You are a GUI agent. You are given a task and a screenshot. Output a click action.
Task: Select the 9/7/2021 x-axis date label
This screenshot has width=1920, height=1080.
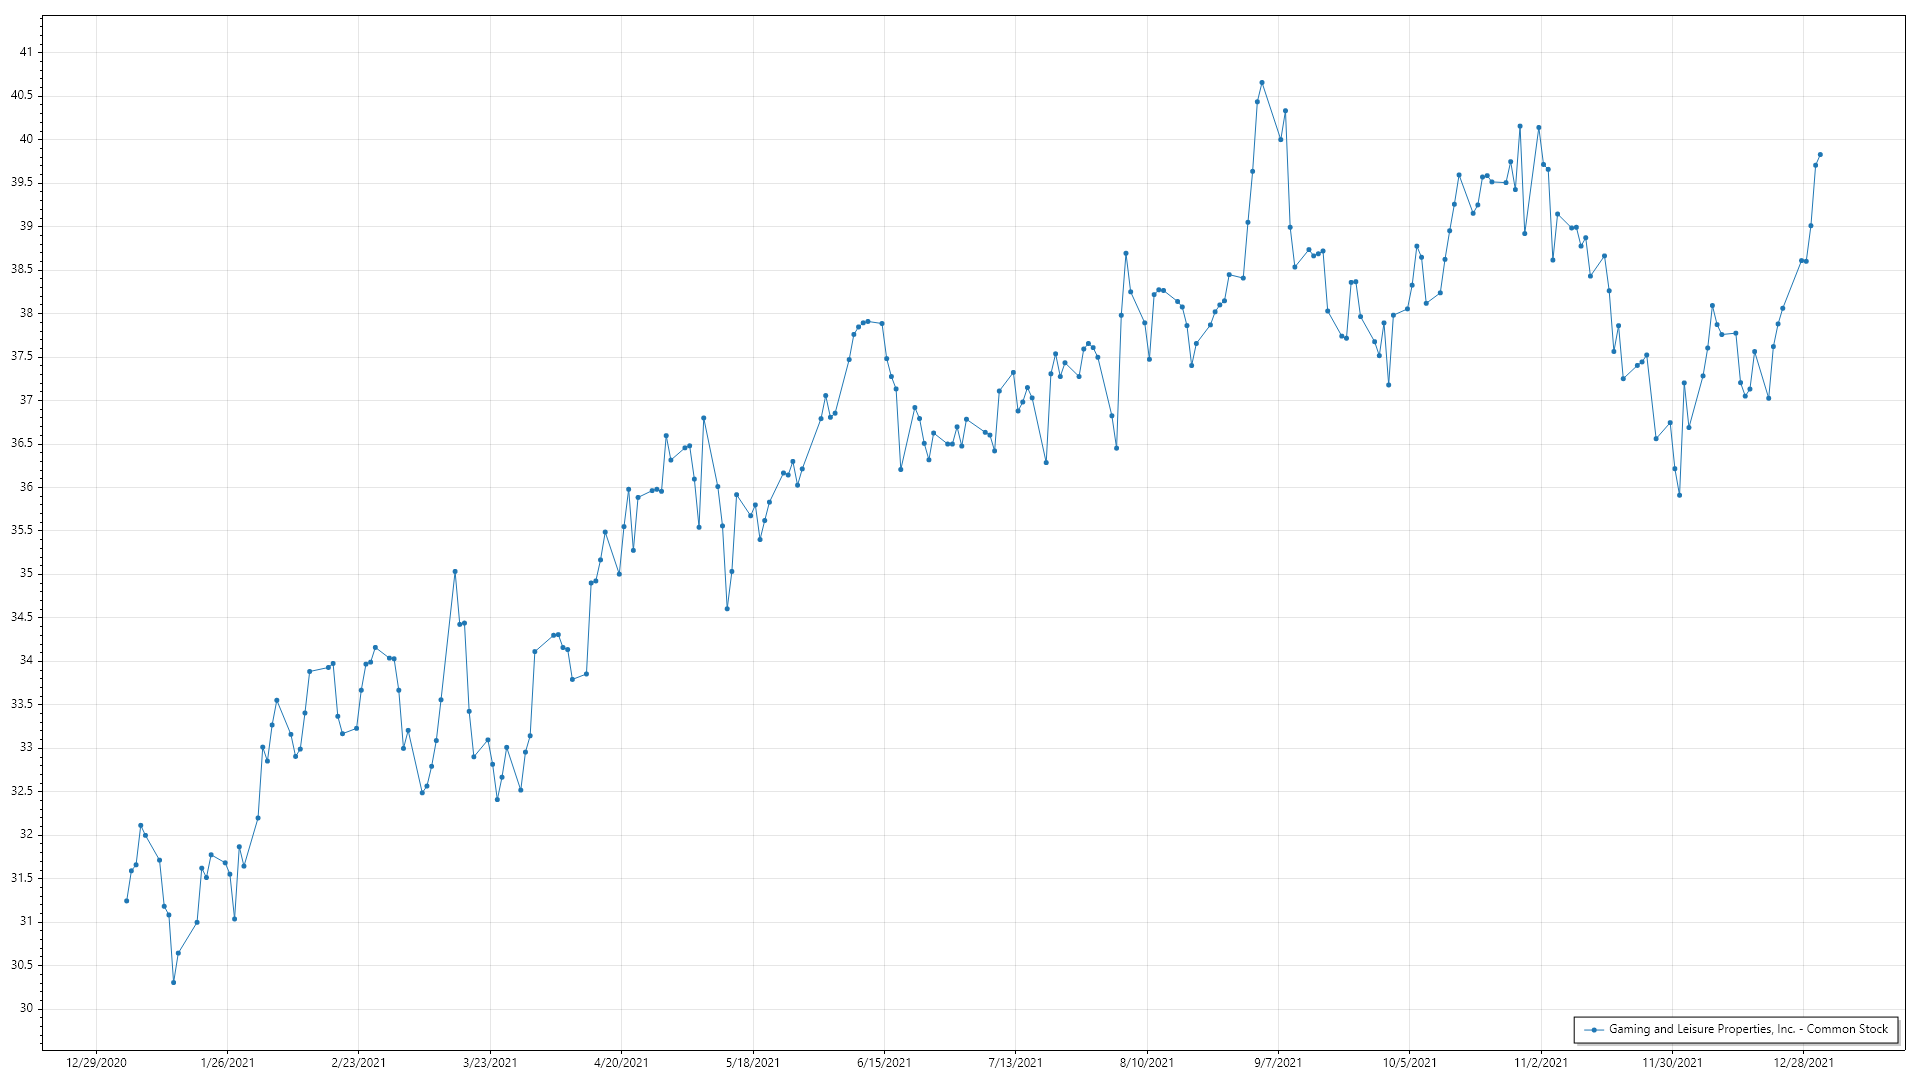click(x=1278, y=1062)
